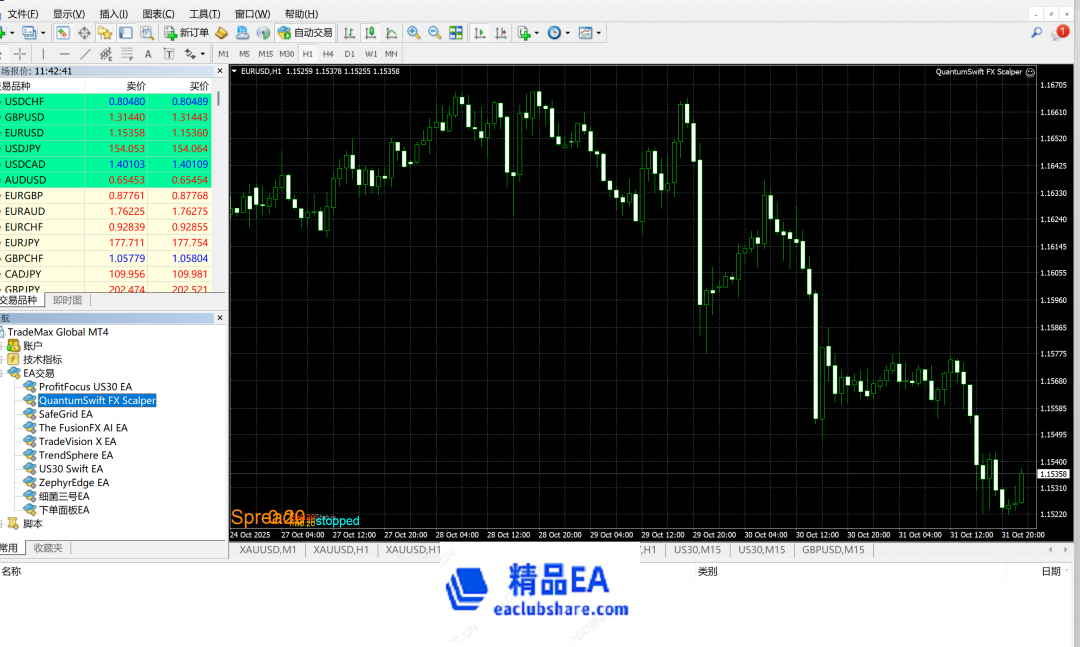1080x647 pixels.
Task: Switch to the US30,M15 chart tab
Action: [699, 550]
